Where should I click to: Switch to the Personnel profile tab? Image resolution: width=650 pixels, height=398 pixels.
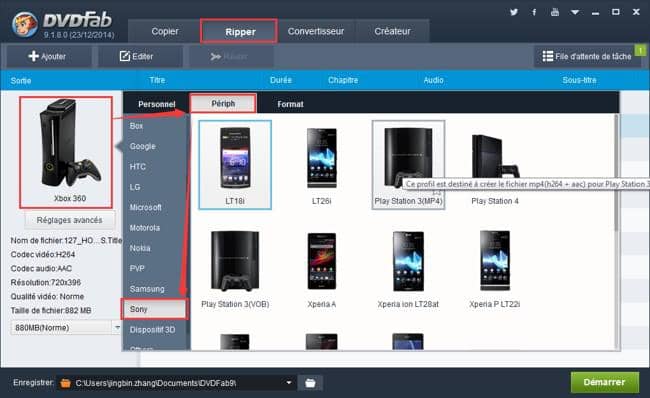tap(156, 104)
